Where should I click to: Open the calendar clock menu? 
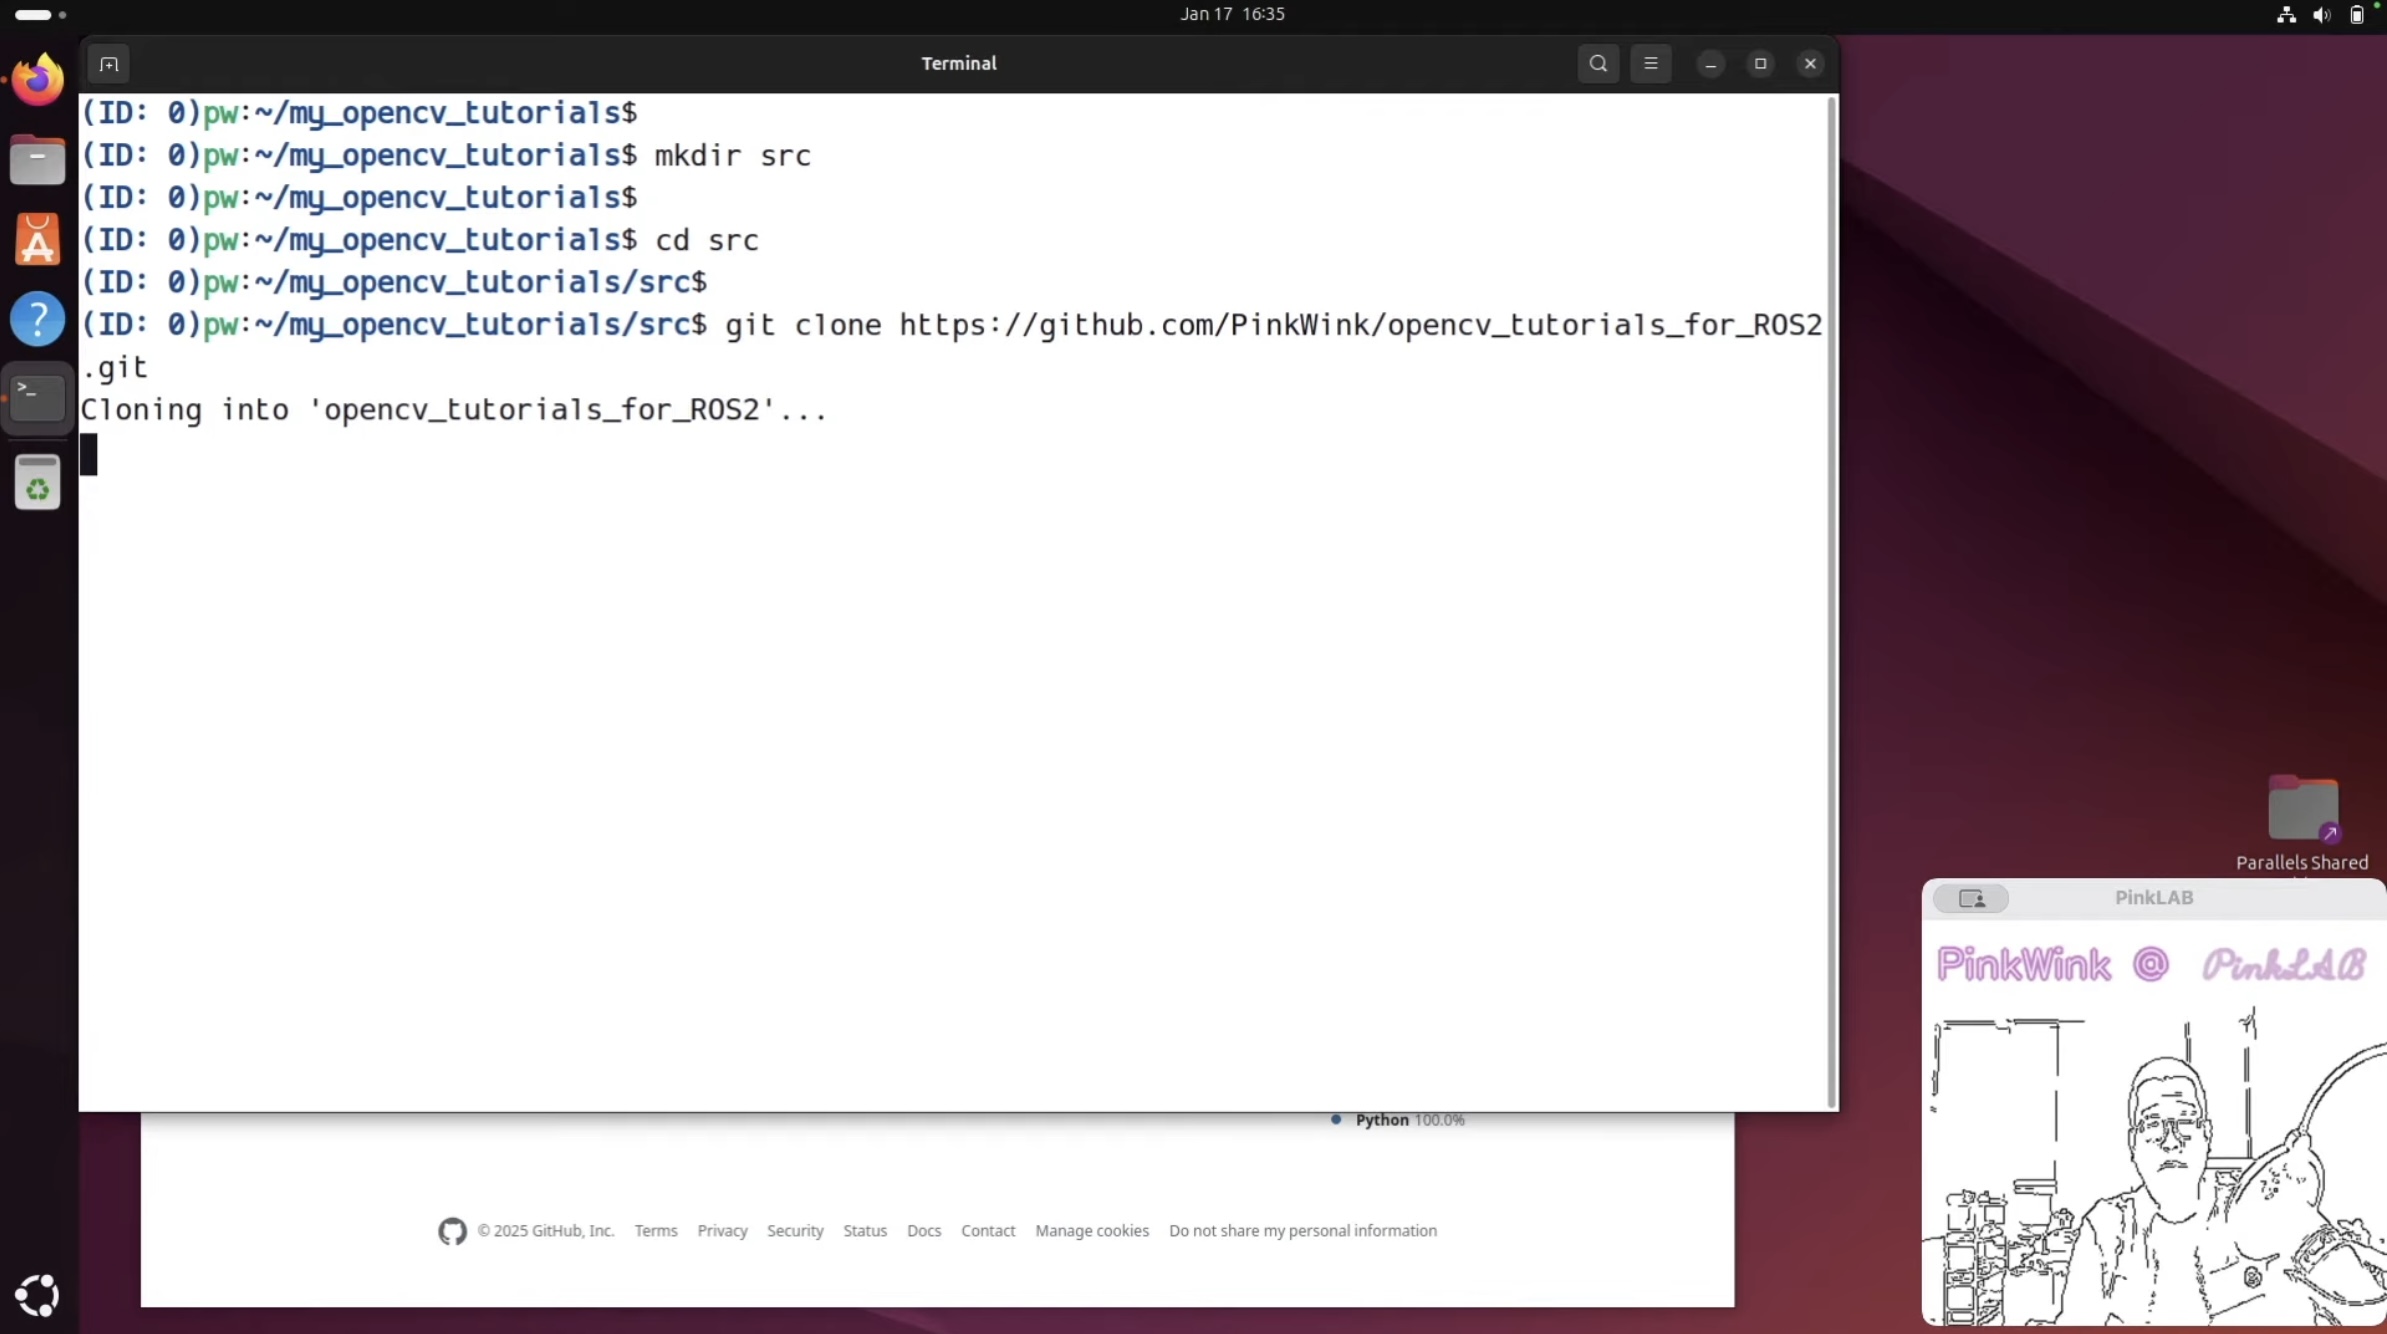point(1231,14)
